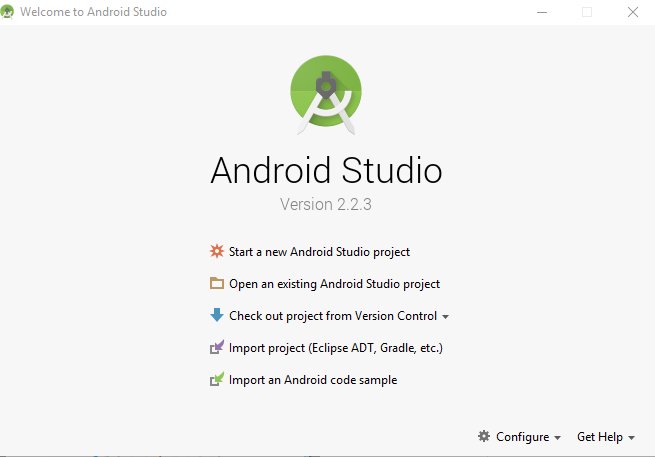Click the purple import project icon
This screenshot has height=457, width=655.
(217, 347)
